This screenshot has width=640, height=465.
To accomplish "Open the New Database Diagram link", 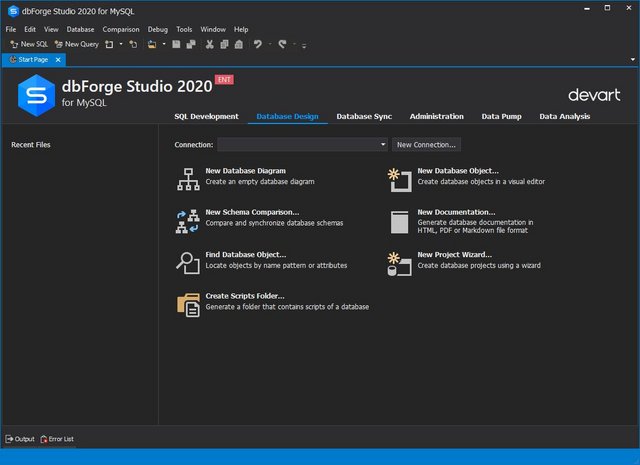I will coord(245,171).
